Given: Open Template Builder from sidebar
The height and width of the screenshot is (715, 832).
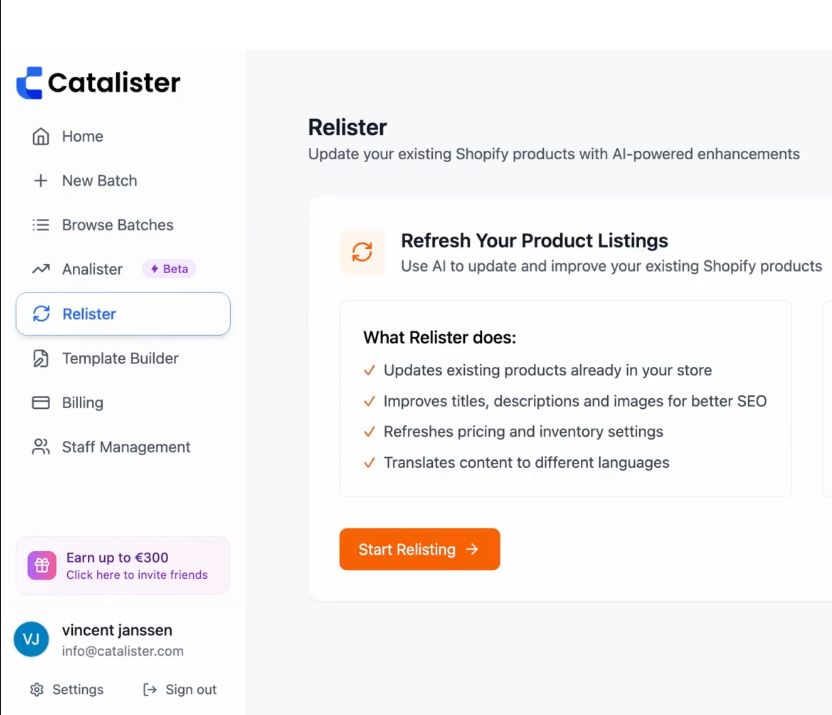Looking at the screenshot, I should [x=120, y=358].
